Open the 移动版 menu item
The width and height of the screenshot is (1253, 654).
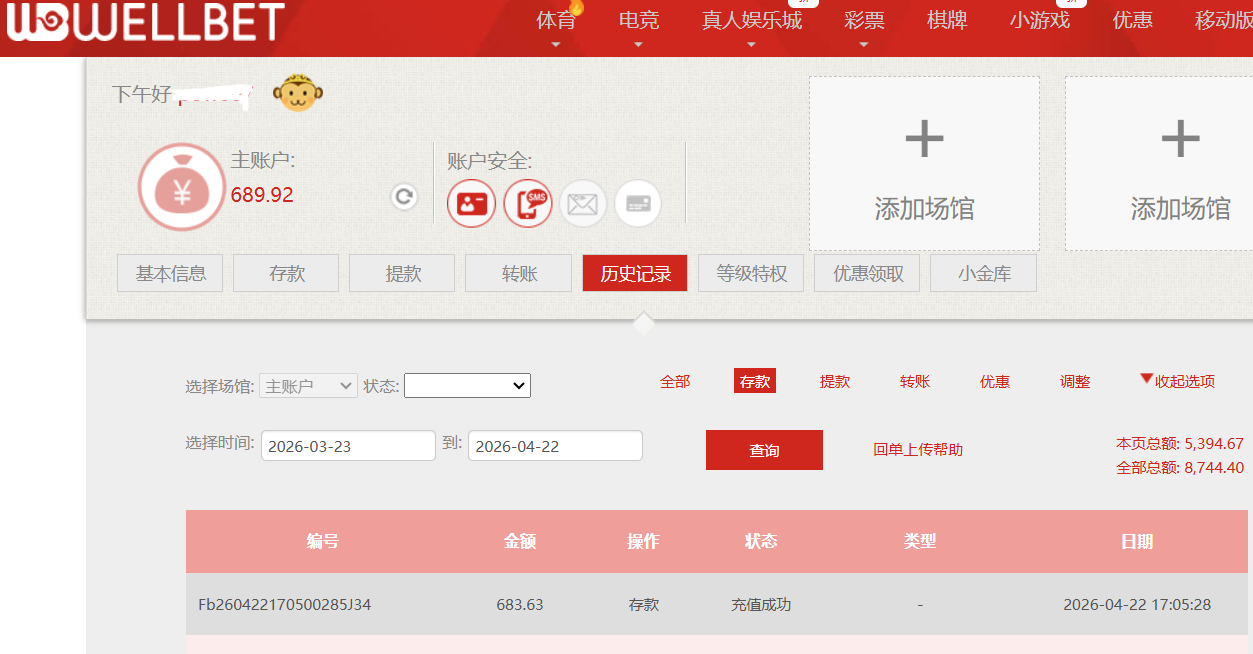(x=1224, y=20)
